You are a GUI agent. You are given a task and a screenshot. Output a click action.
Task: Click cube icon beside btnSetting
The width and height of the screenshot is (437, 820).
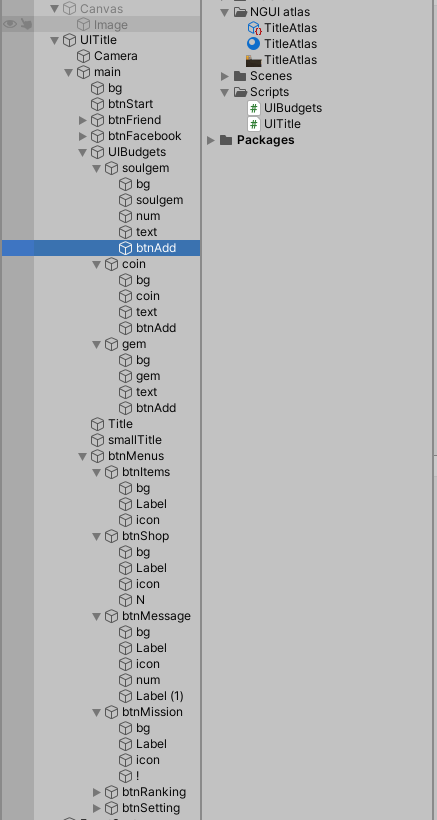111,808
